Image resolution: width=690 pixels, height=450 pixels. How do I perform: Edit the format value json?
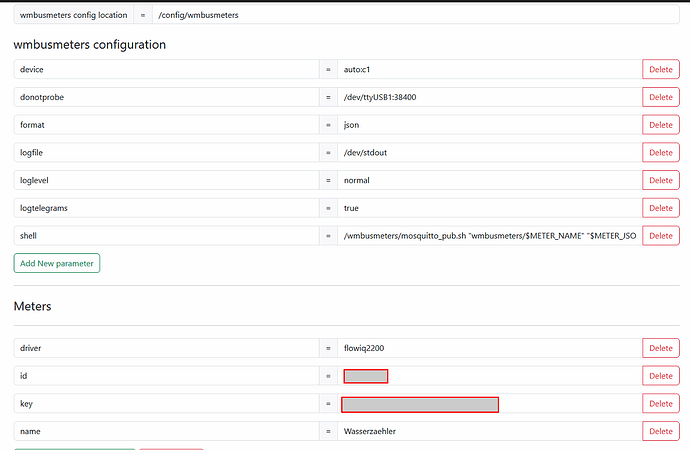(489, 125)
